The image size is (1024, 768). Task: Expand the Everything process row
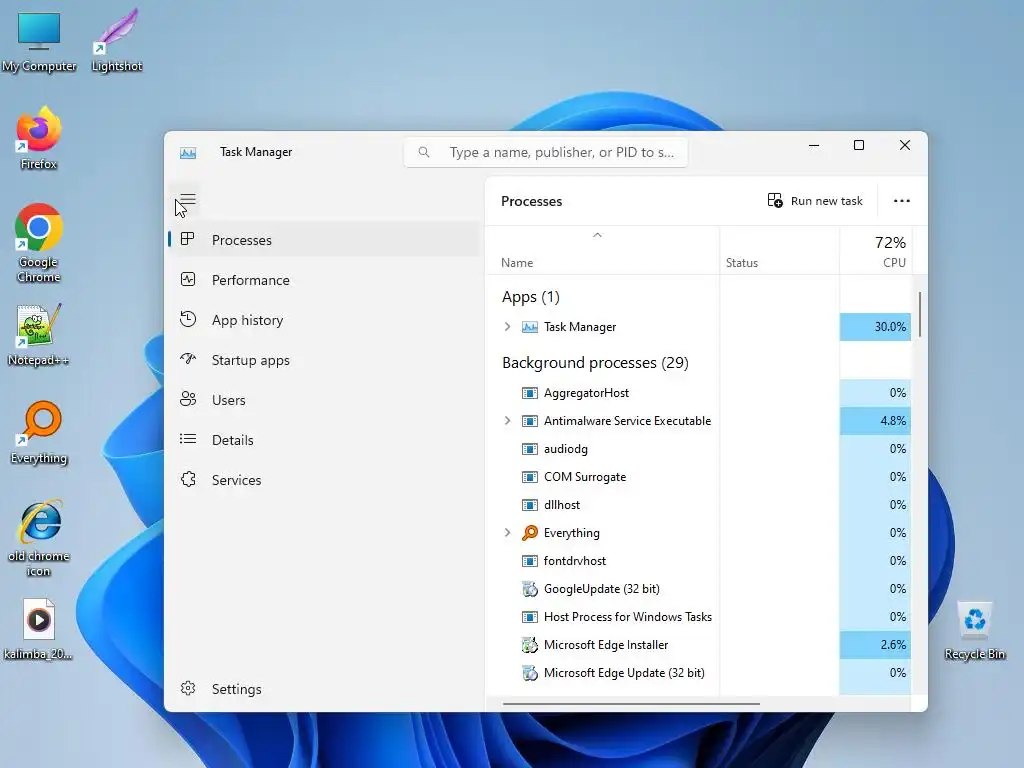[x=507, y=533]
